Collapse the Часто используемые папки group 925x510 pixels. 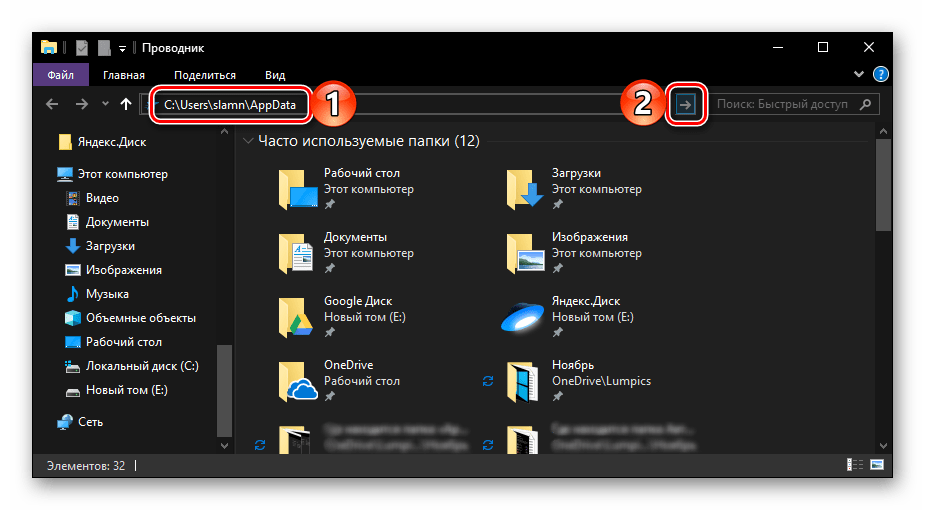click(248, 142)
